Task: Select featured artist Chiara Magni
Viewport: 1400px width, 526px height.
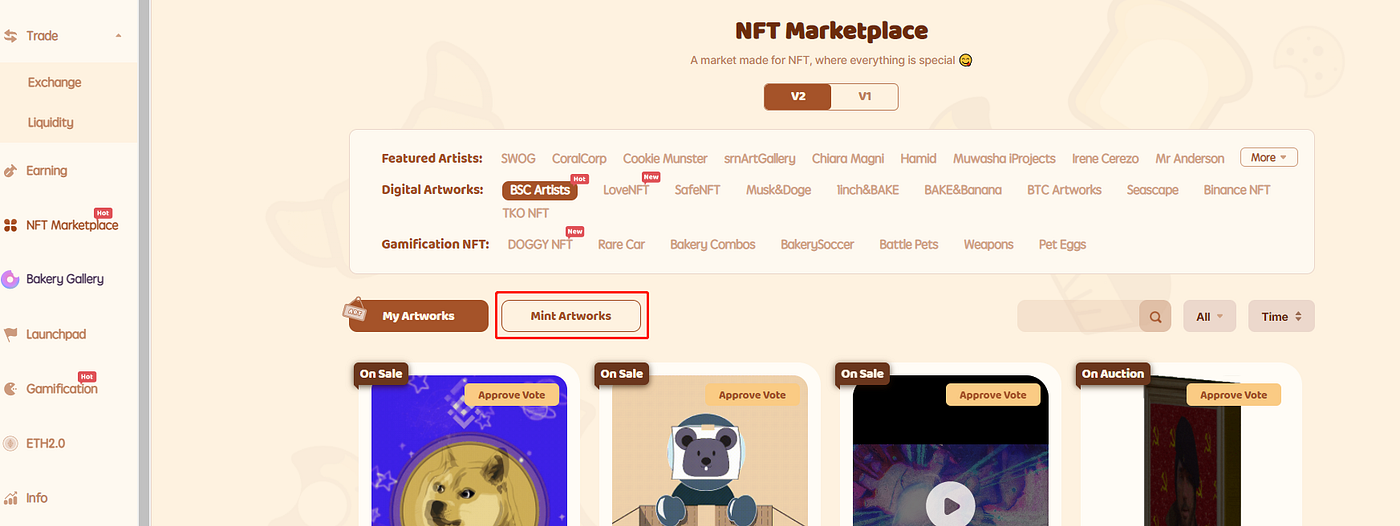Action: 848,158
